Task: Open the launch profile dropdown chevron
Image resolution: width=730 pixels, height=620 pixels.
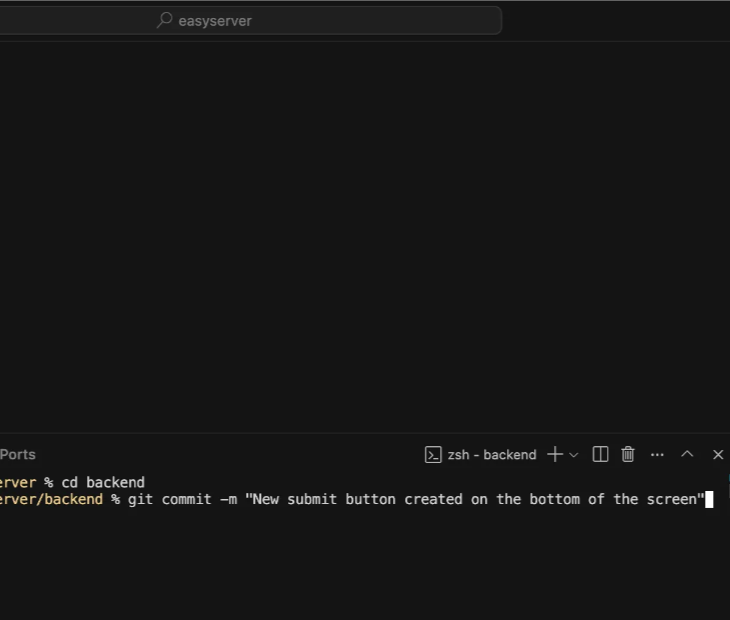Action: 574,455
